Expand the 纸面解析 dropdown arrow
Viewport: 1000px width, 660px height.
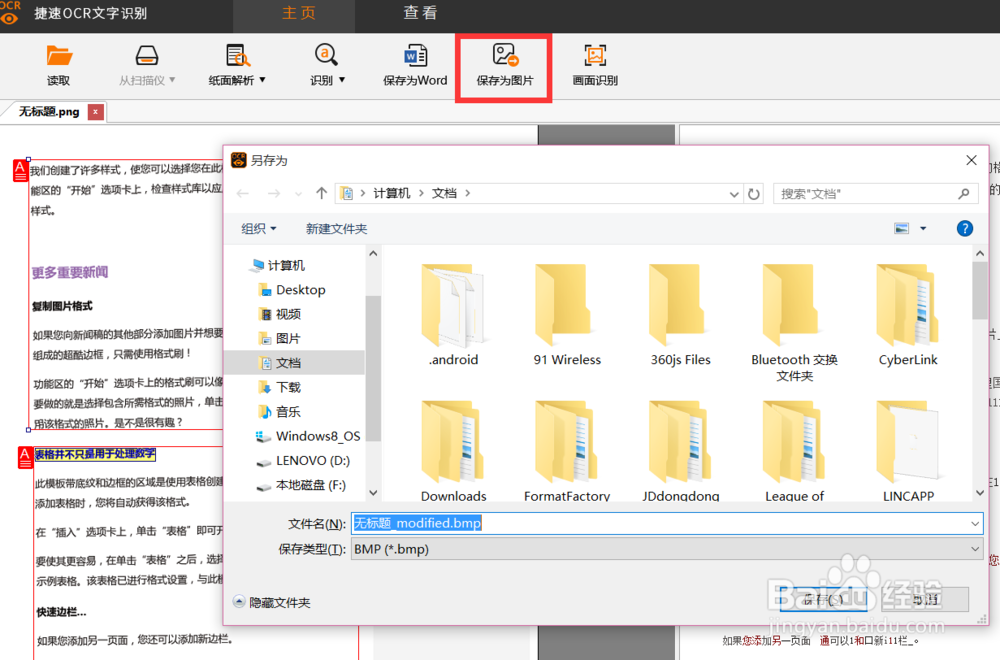(262, 80)
